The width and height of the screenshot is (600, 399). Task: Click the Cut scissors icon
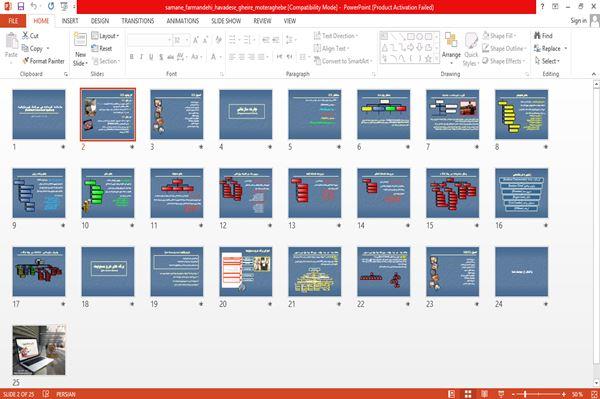click(25, 36)
